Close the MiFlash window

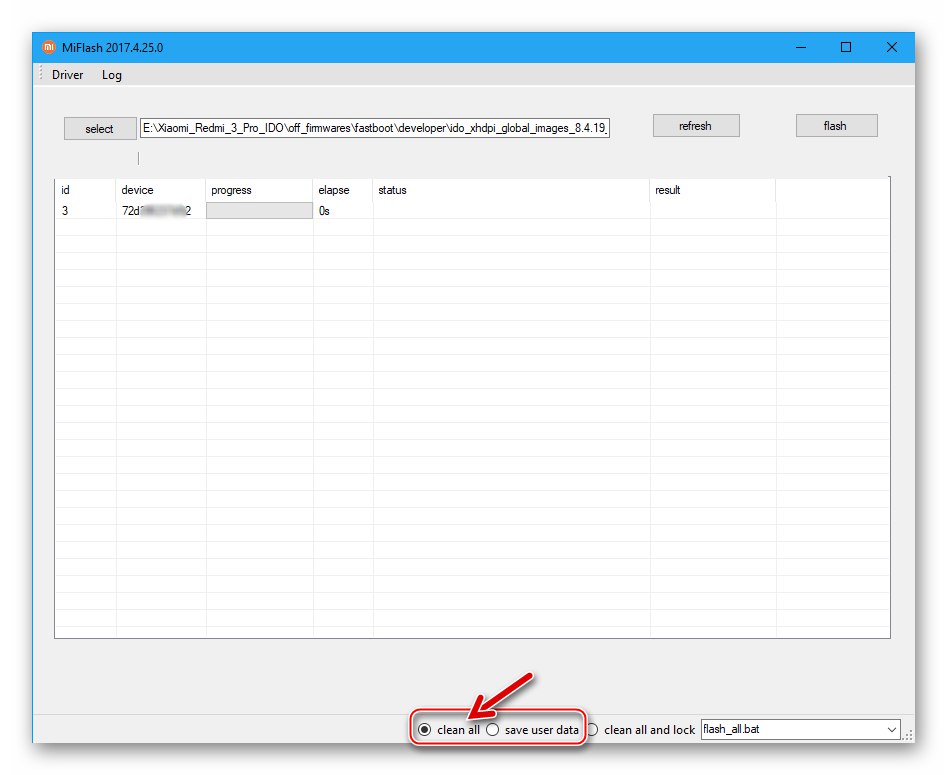pos(891,47)
